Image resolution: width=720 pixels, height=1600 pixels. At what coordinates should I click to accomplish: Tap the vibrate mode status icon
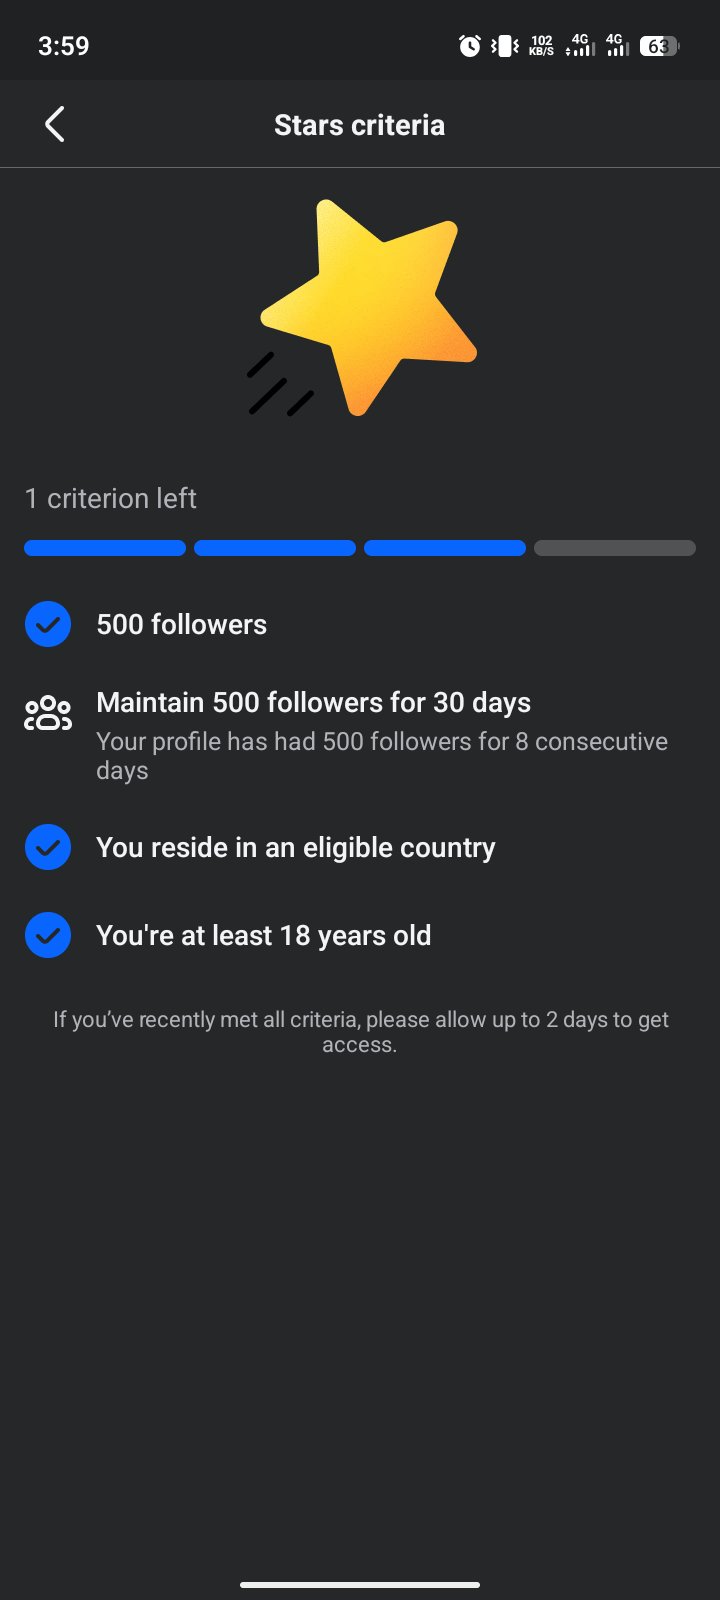(x=505, y=45)
